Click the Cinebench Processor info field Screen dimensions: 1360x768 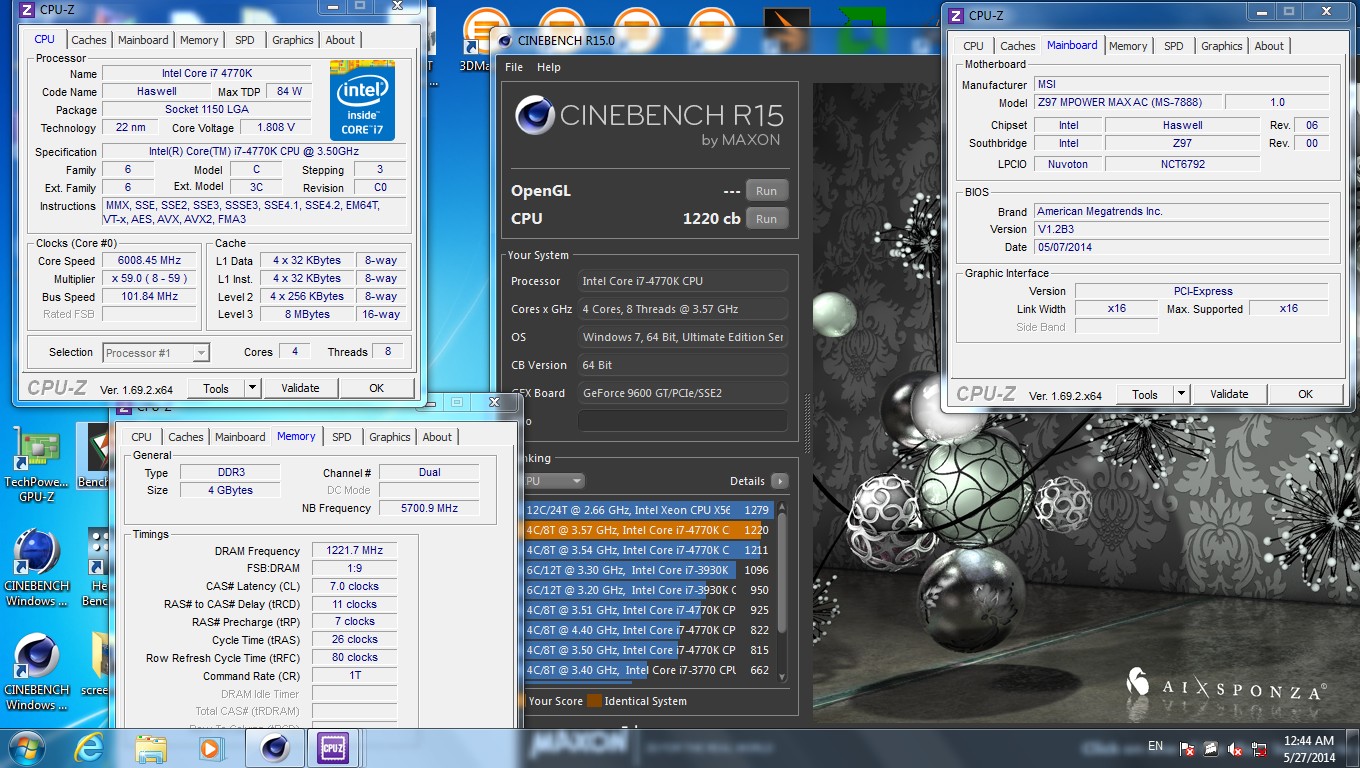pyautogui.click(x=682, y=281)
